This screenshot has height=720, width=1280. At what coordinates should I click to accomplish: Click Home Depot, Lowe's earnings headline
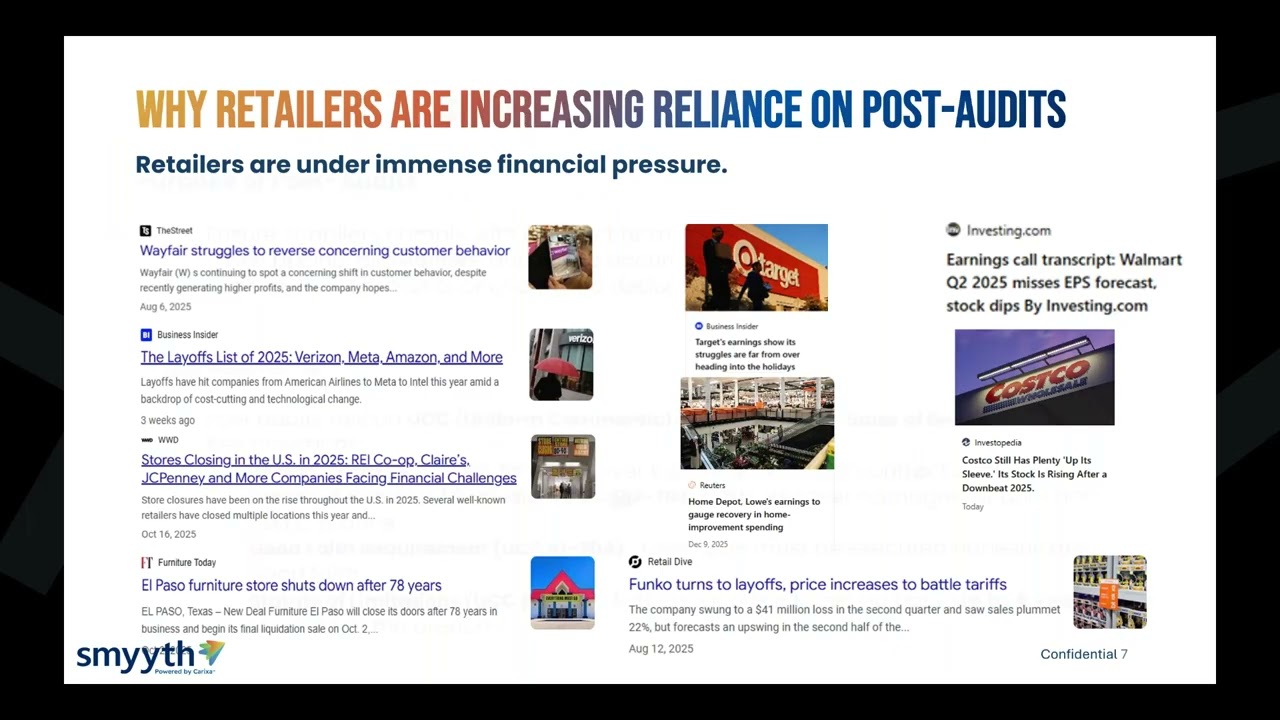pyautogui.click(x=754, y=514)
